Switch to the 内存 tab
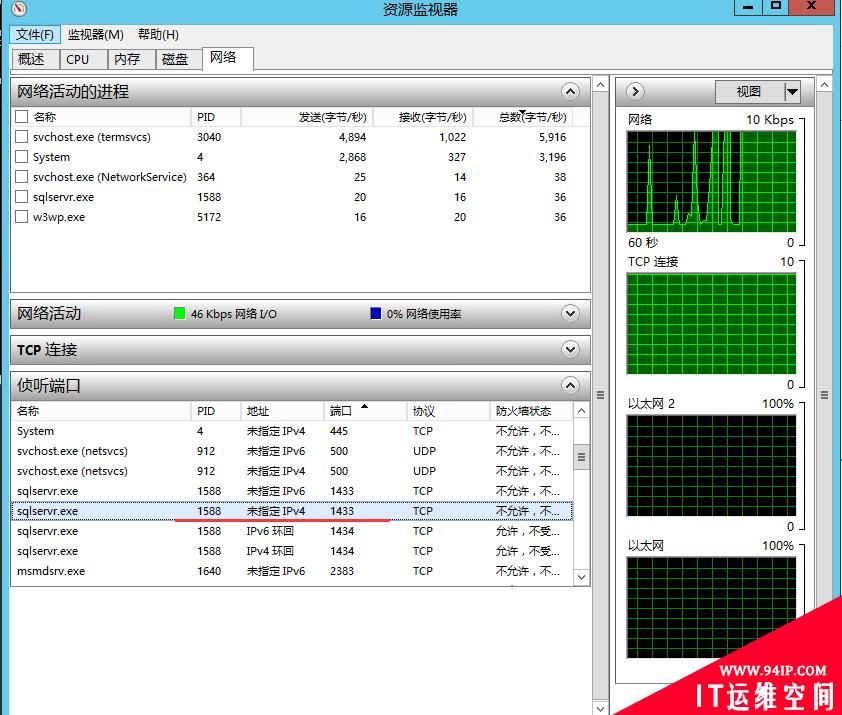 point(131,59)
